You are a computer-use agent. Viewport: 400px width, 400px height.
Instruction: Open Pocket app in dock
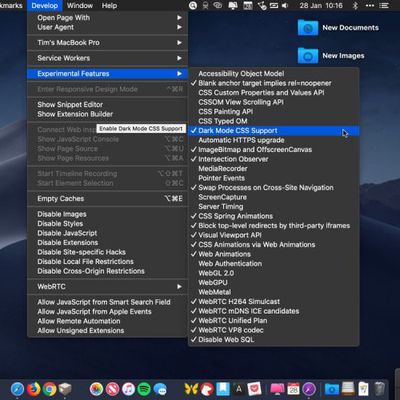point(255,389)
